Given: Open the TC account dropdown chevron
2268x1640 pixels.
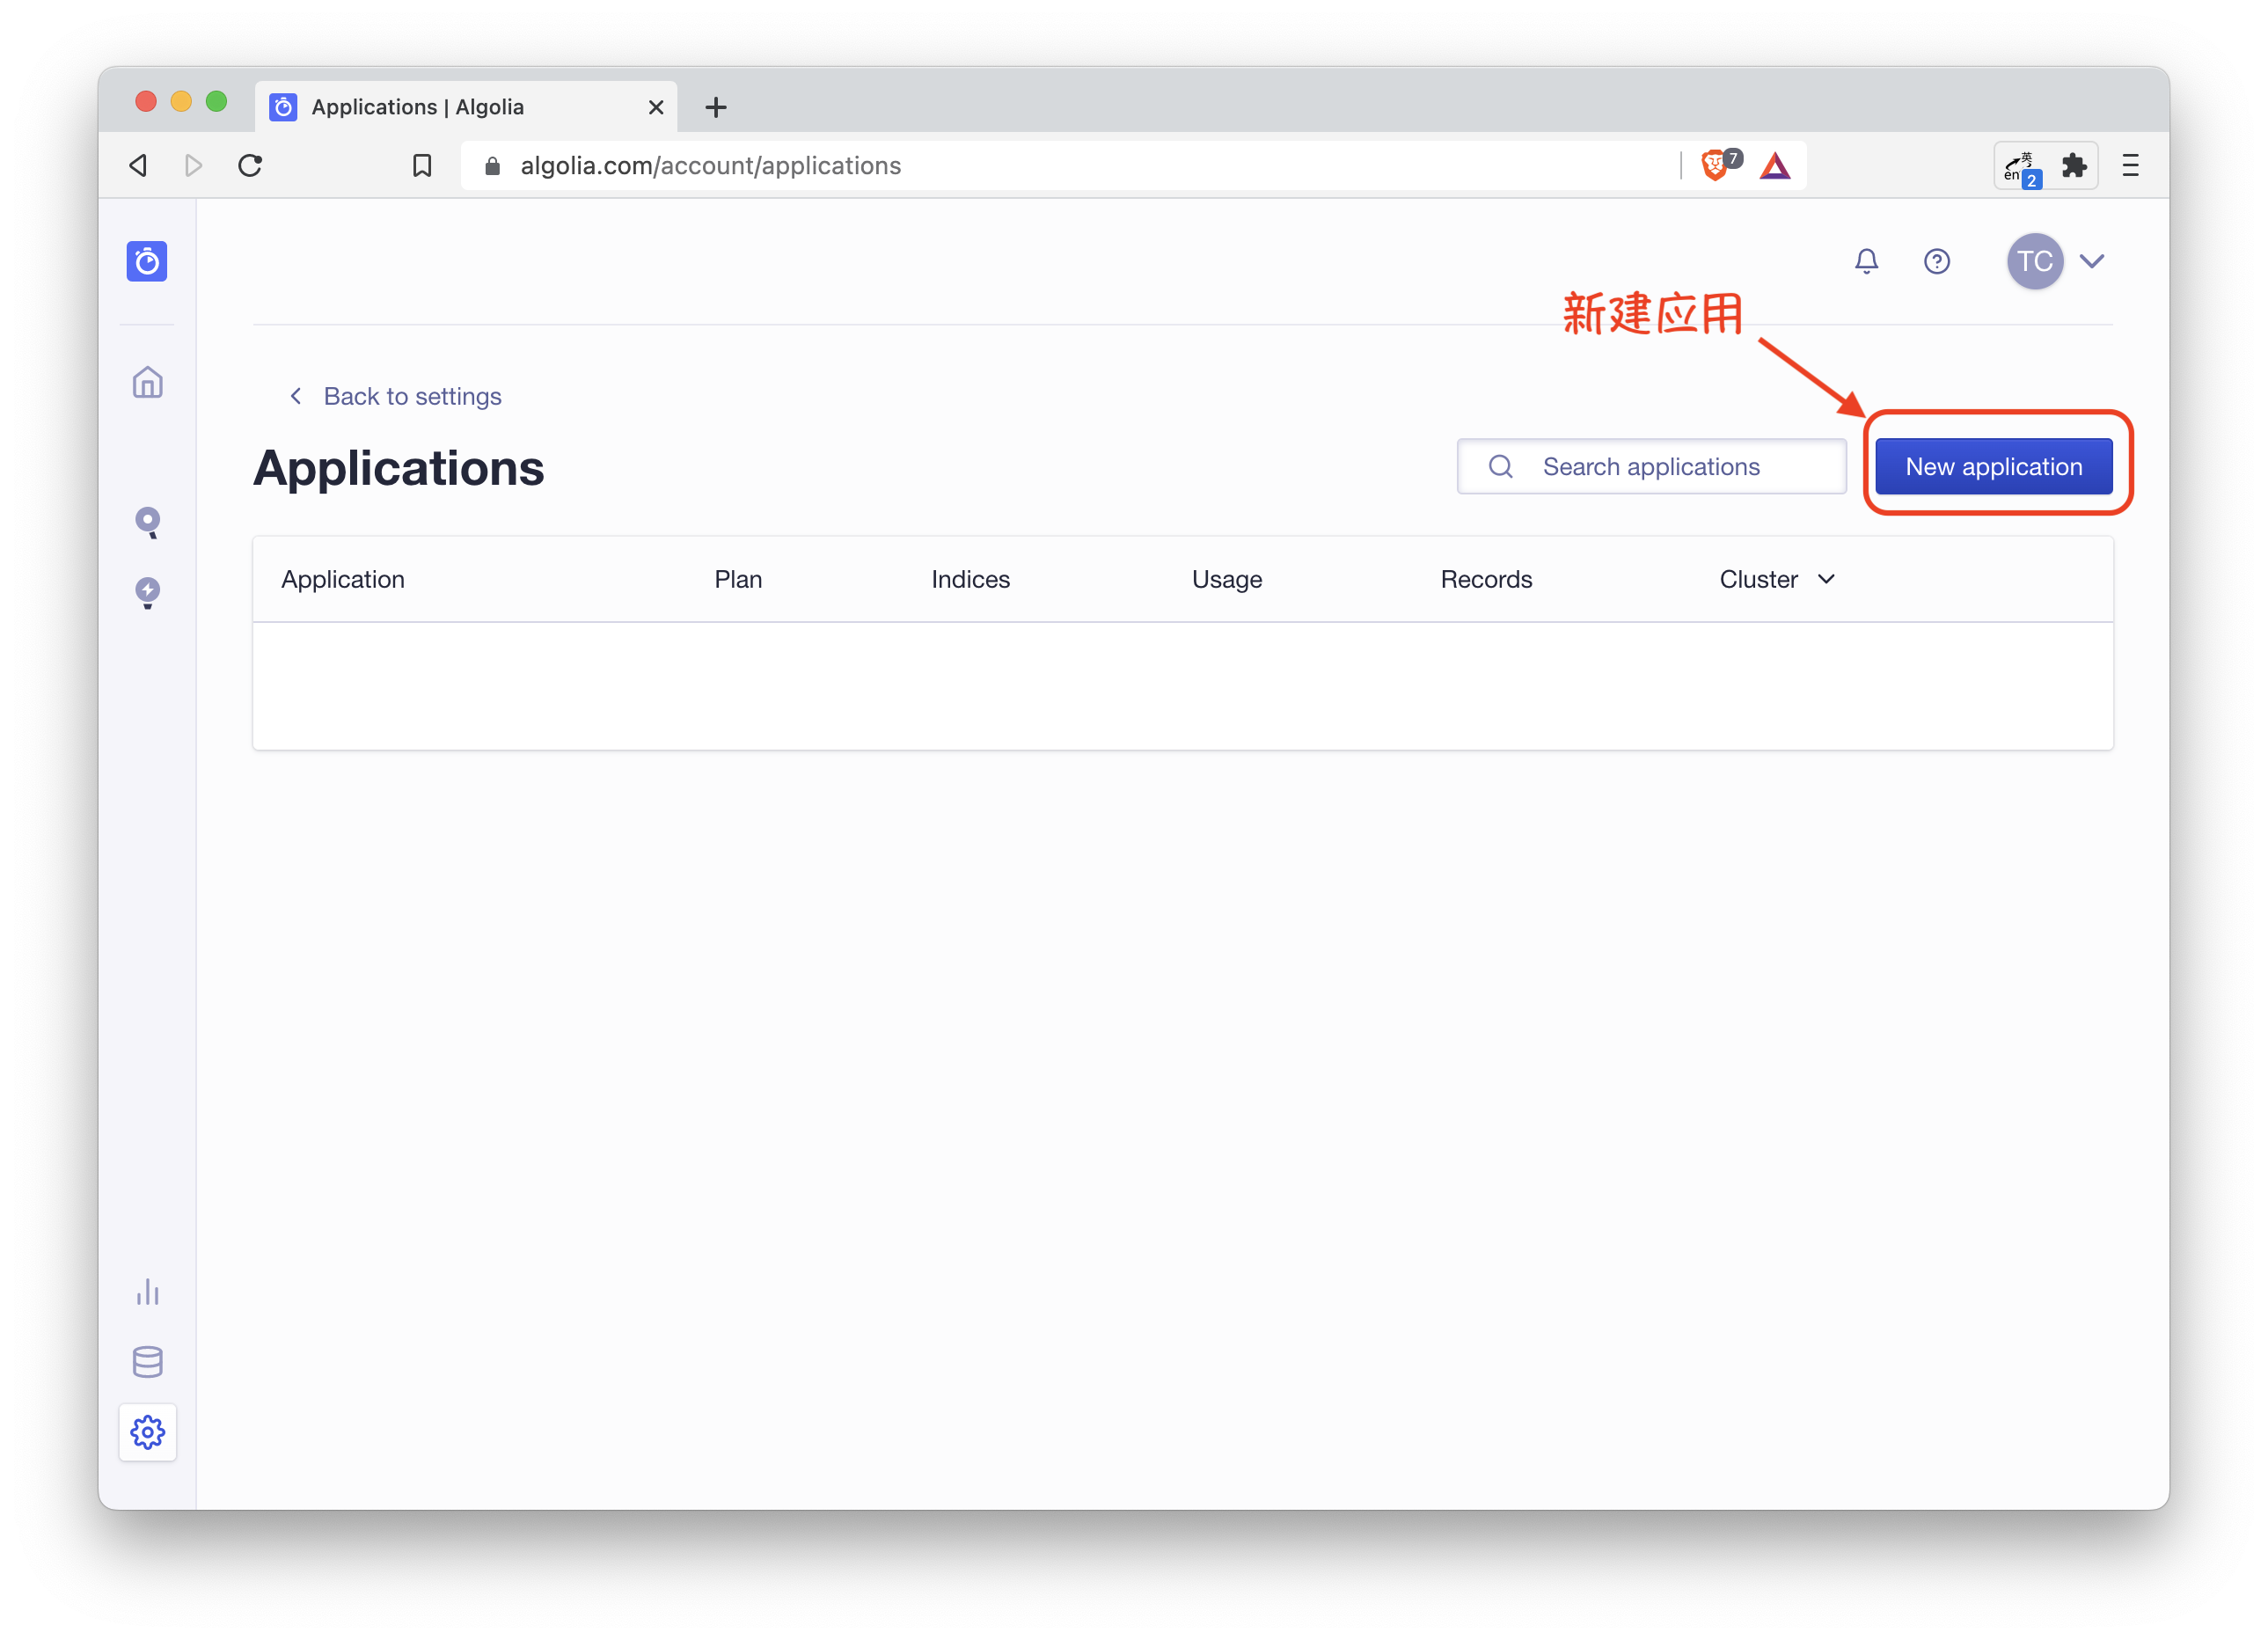Looking at the screenshot, I should click(x=2093, y=261).
